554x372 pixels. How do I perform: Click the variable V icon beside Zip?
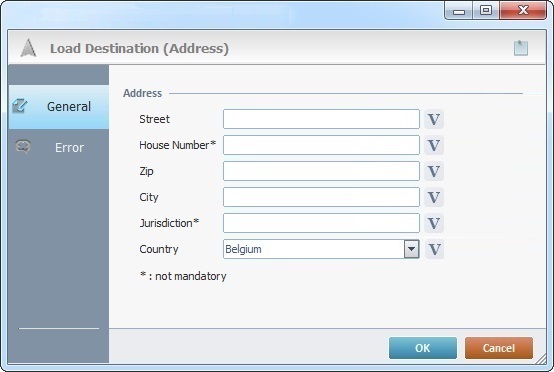[x=434, y=171]
